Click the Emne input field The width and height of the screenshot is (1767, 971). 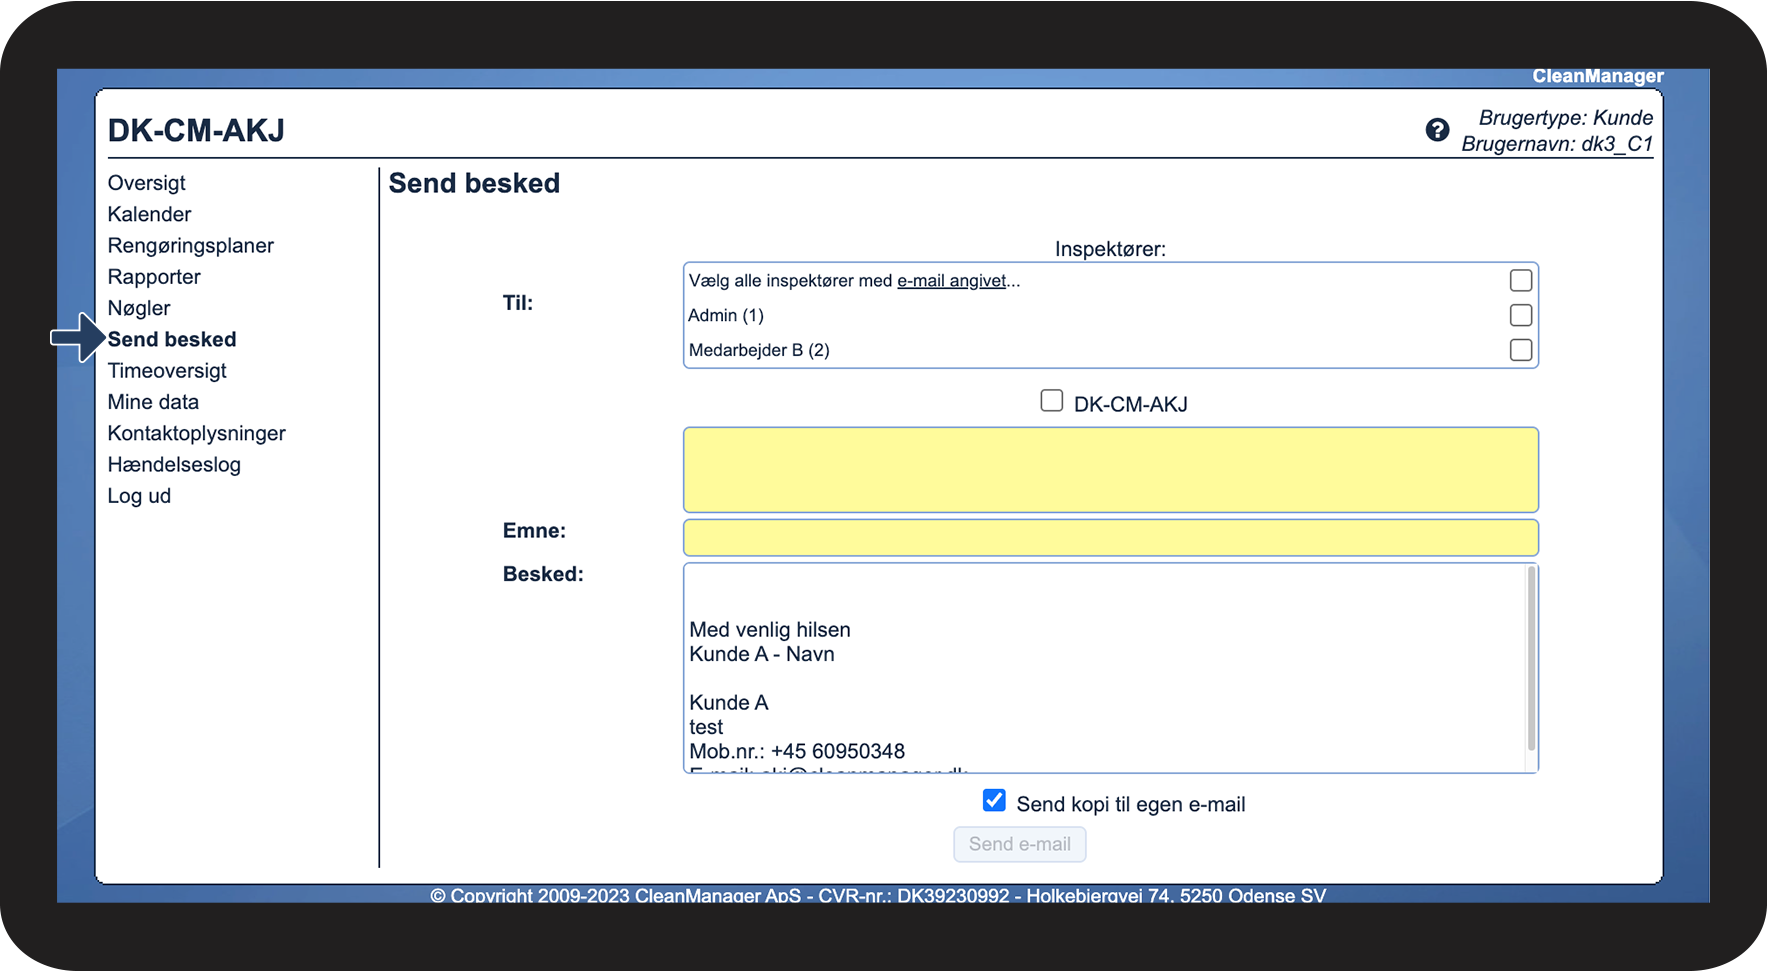1110,537
